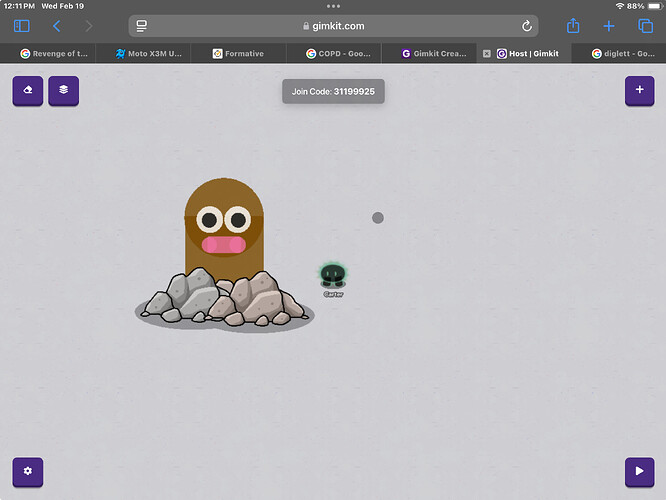
Task: Toggle the Safari sidebar
Action: 22,26
